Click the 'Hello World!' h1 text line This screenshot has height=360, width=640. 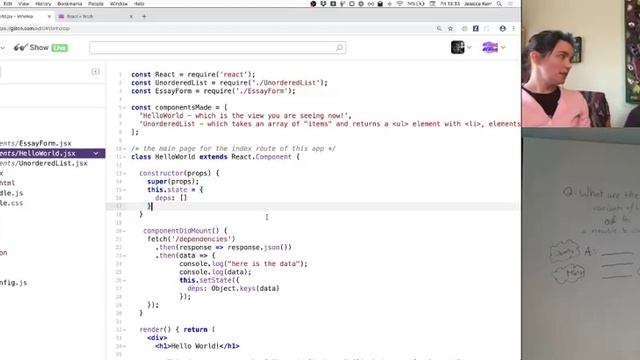[x=197, y=346]
